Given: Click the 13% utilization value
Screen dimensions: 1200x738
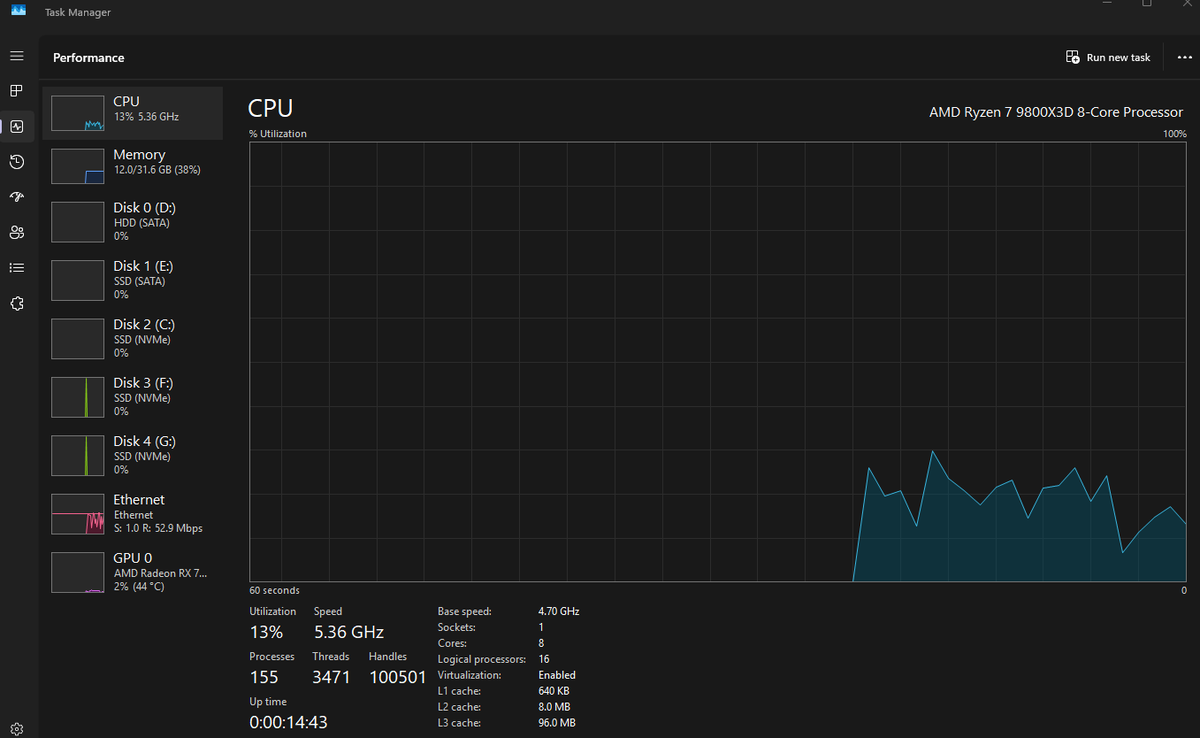Looking at the screenshot, I should click(266, 632).
